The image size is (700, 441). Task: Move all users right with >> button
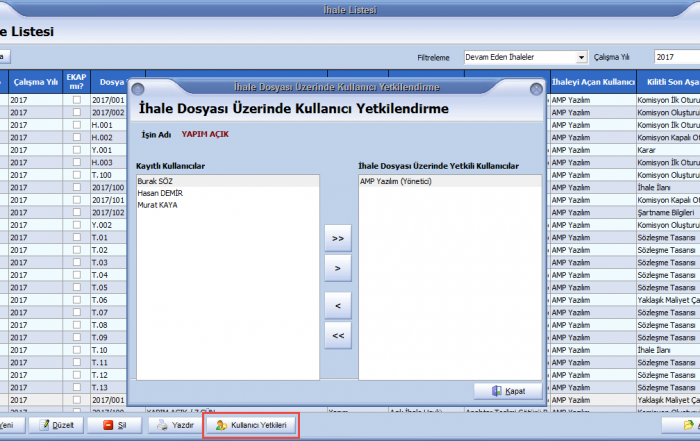tap(338, 239)
